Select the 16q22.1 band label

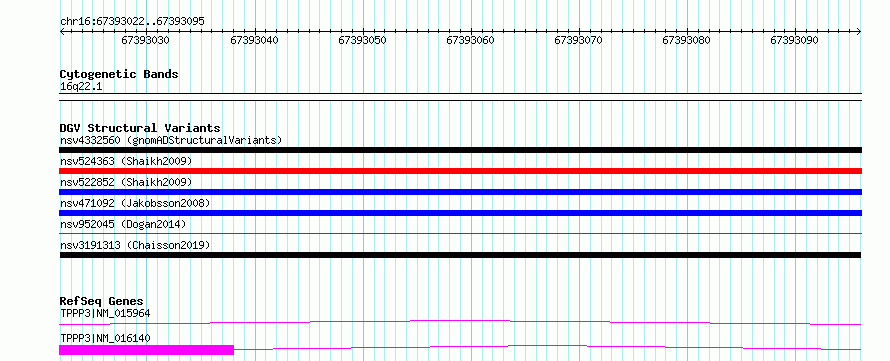point(81,87)
